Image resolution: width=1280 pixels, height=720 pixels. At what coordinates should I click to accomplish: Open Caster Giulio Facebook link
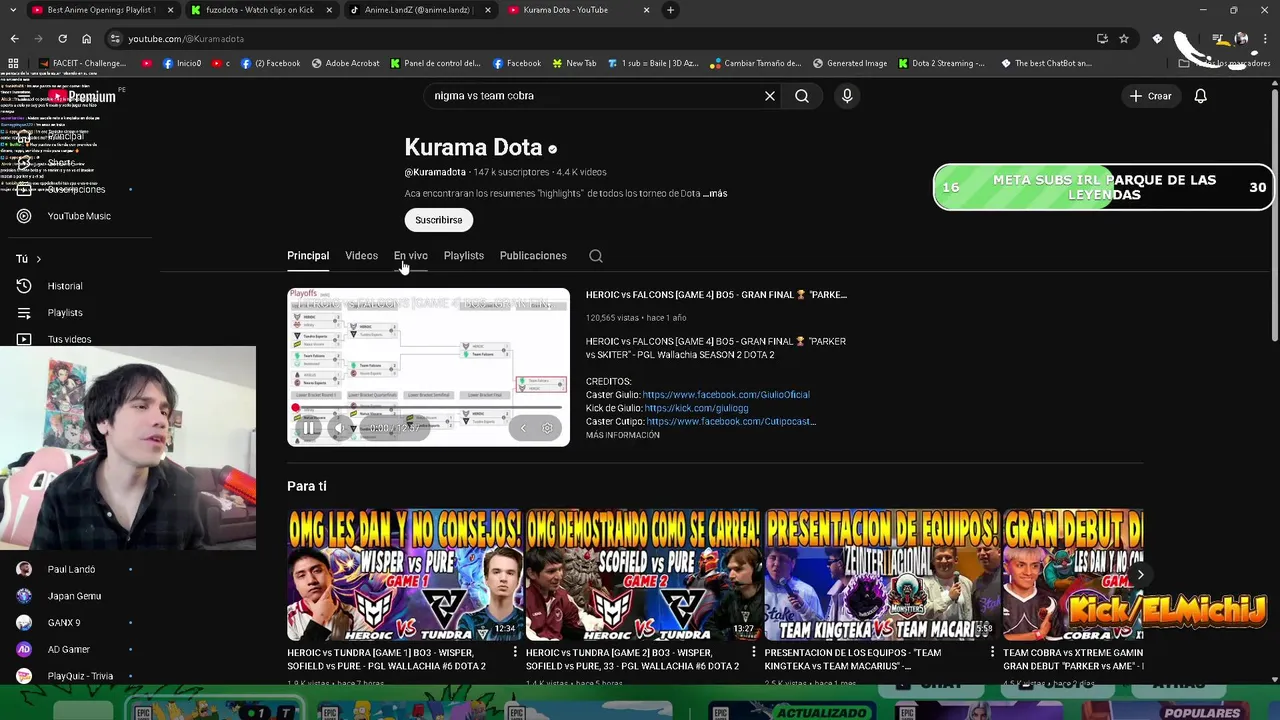point(726,395)
